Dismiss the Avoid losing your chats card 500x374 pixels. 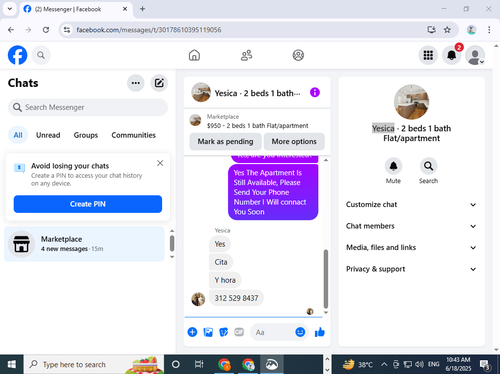[160, 163]
